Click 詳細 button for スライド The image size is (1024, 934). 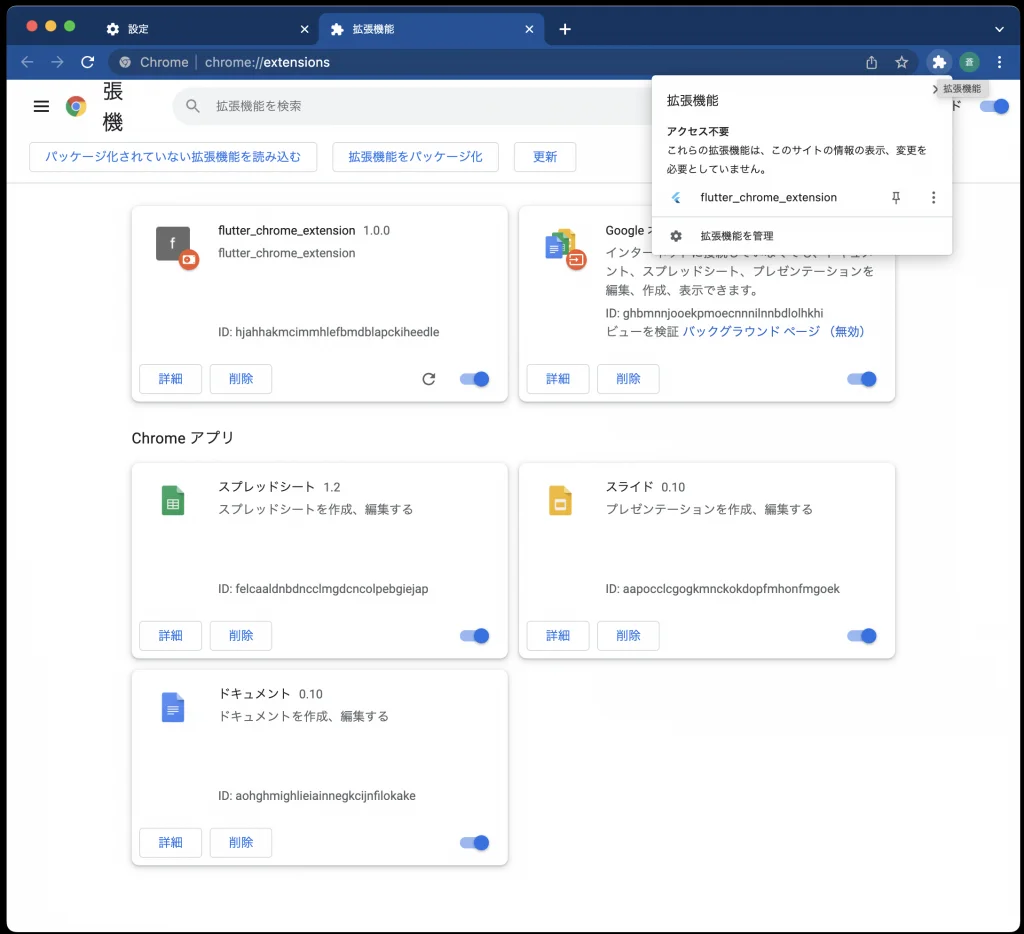point(558,636)
